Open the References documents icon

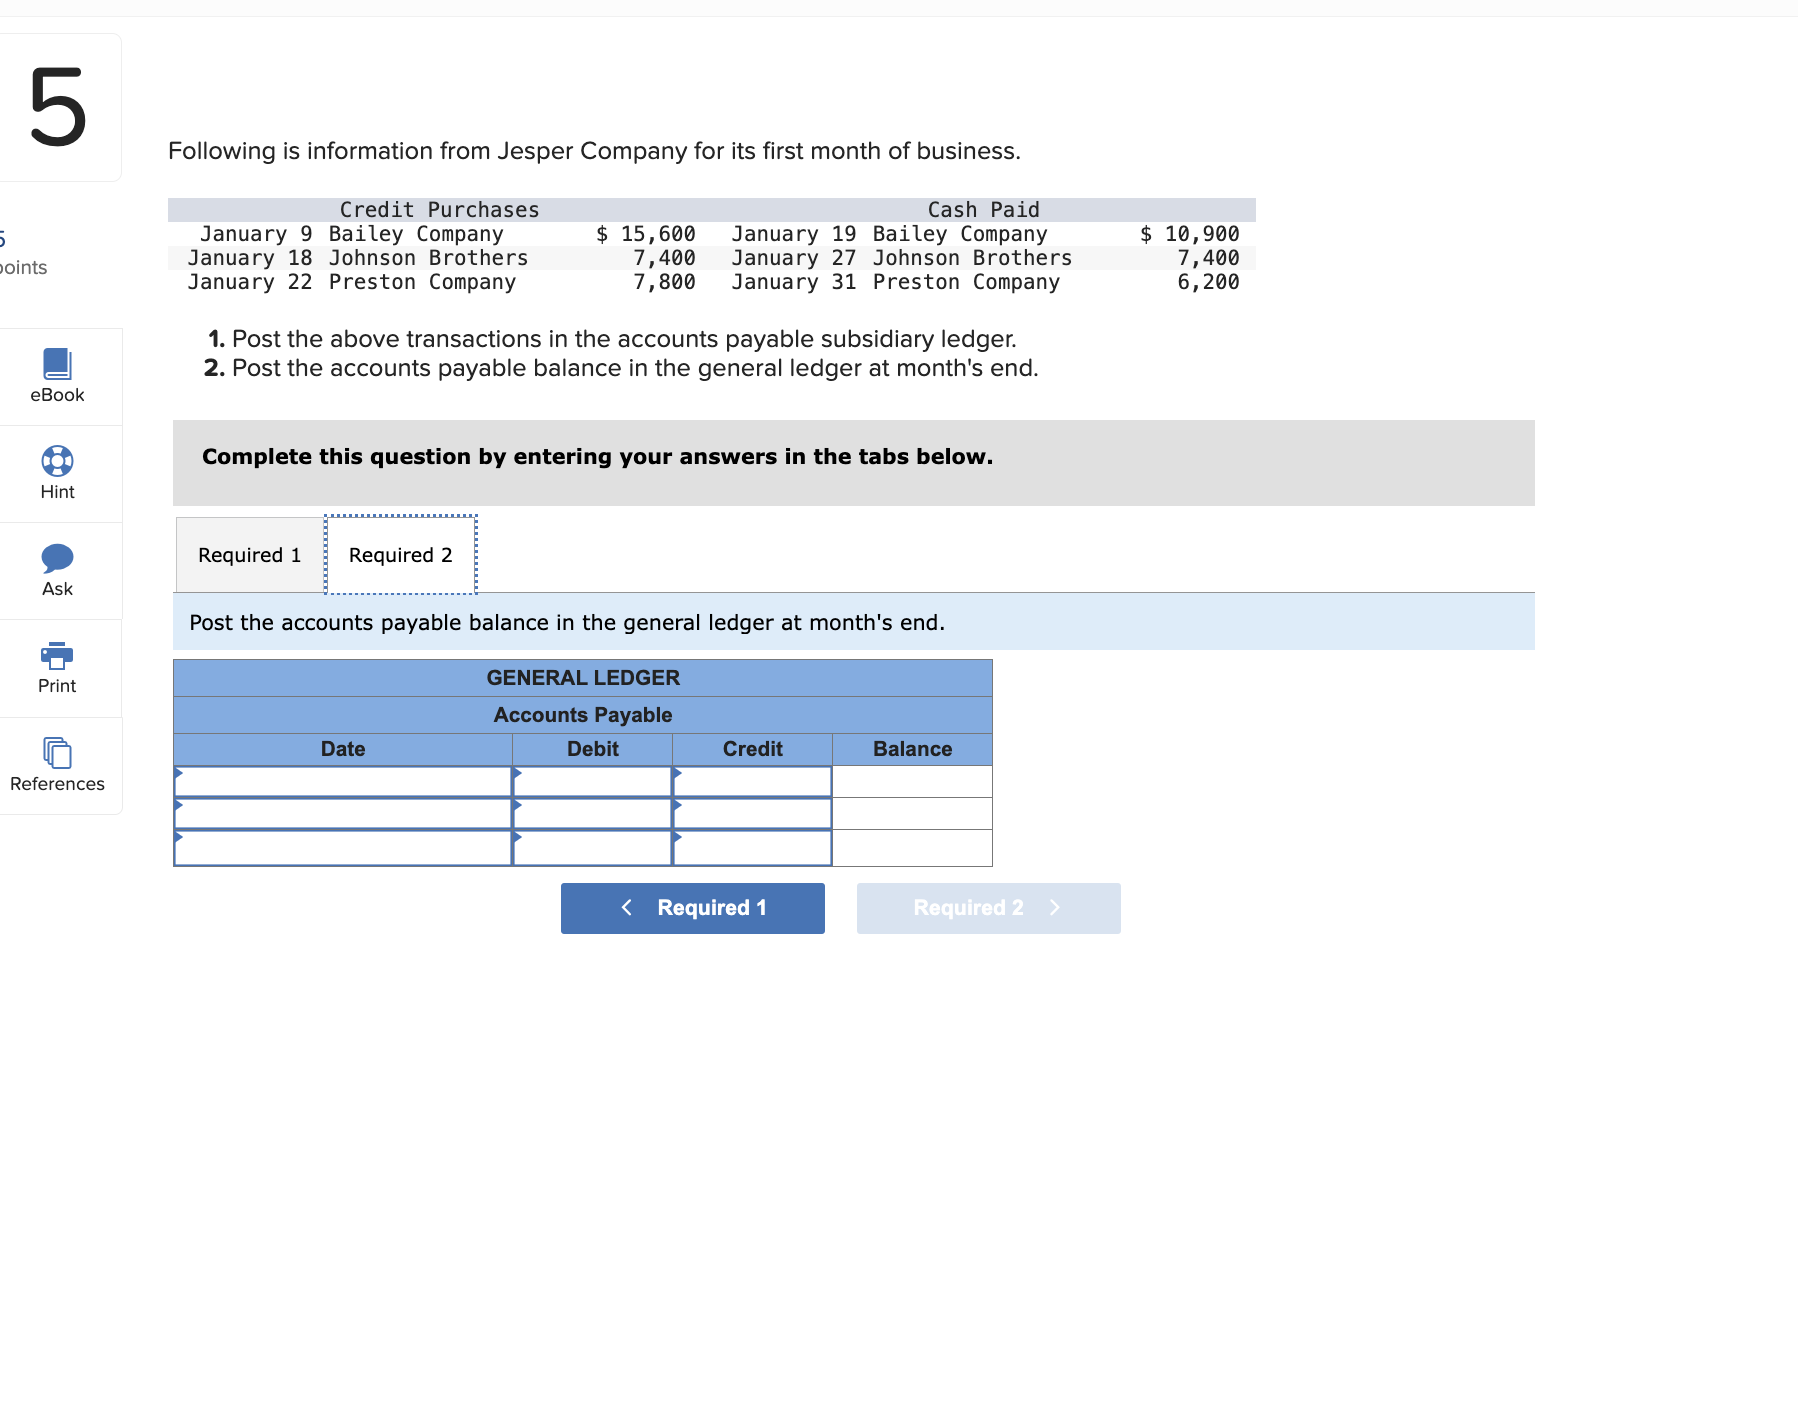click(57, 752)
